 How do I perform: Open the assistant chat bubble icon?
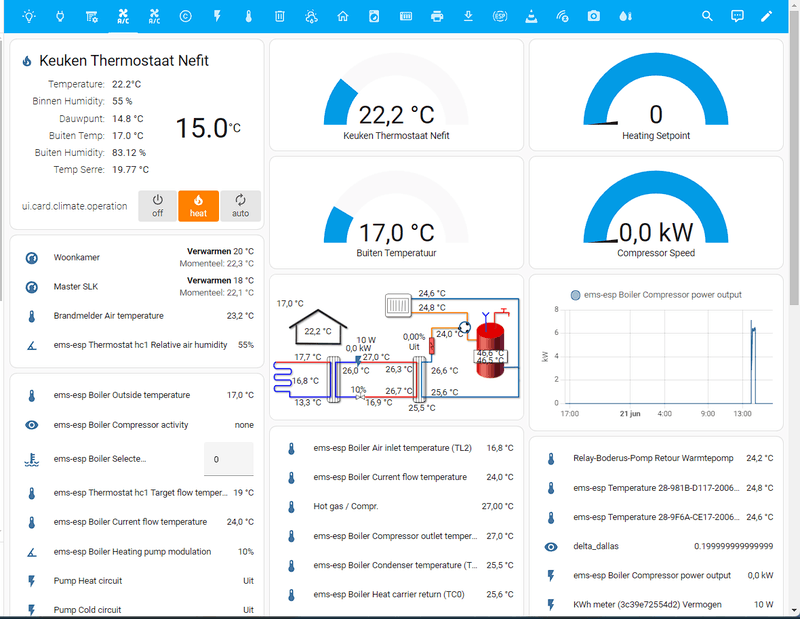[737, 16]
